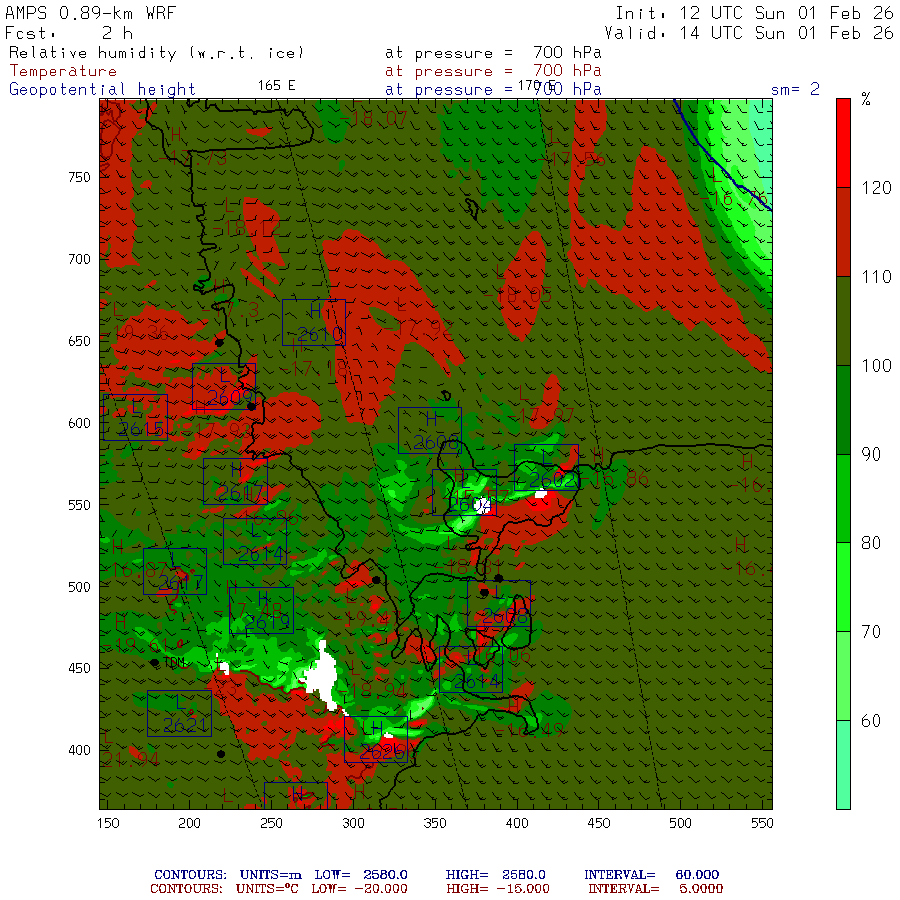Click the red "Temperature" label

pos(63,71)
